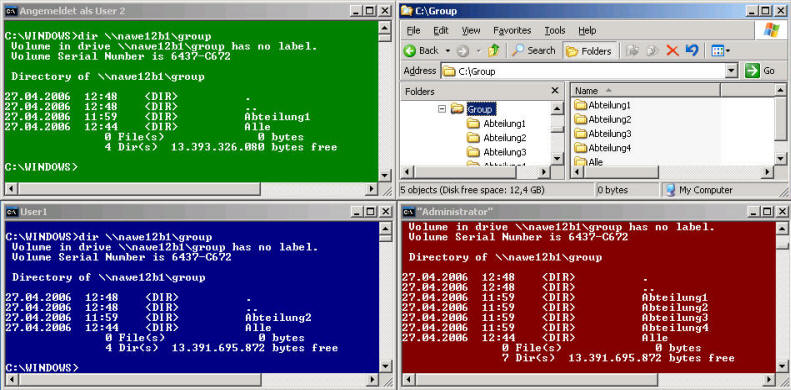Click the green Back arrow in Explorer
The height and width of the screenshot is (390, 791).
[410, 50]
